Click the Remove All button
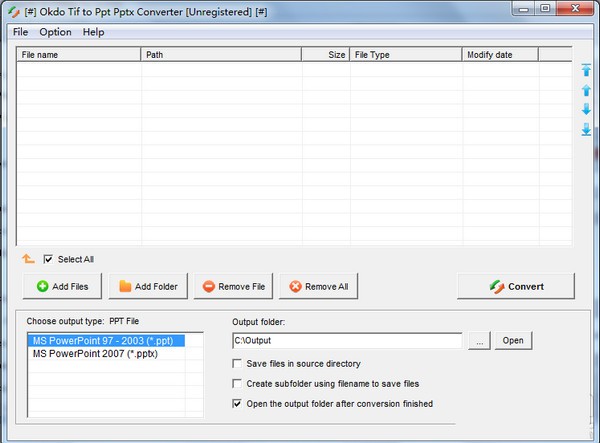 318,286
